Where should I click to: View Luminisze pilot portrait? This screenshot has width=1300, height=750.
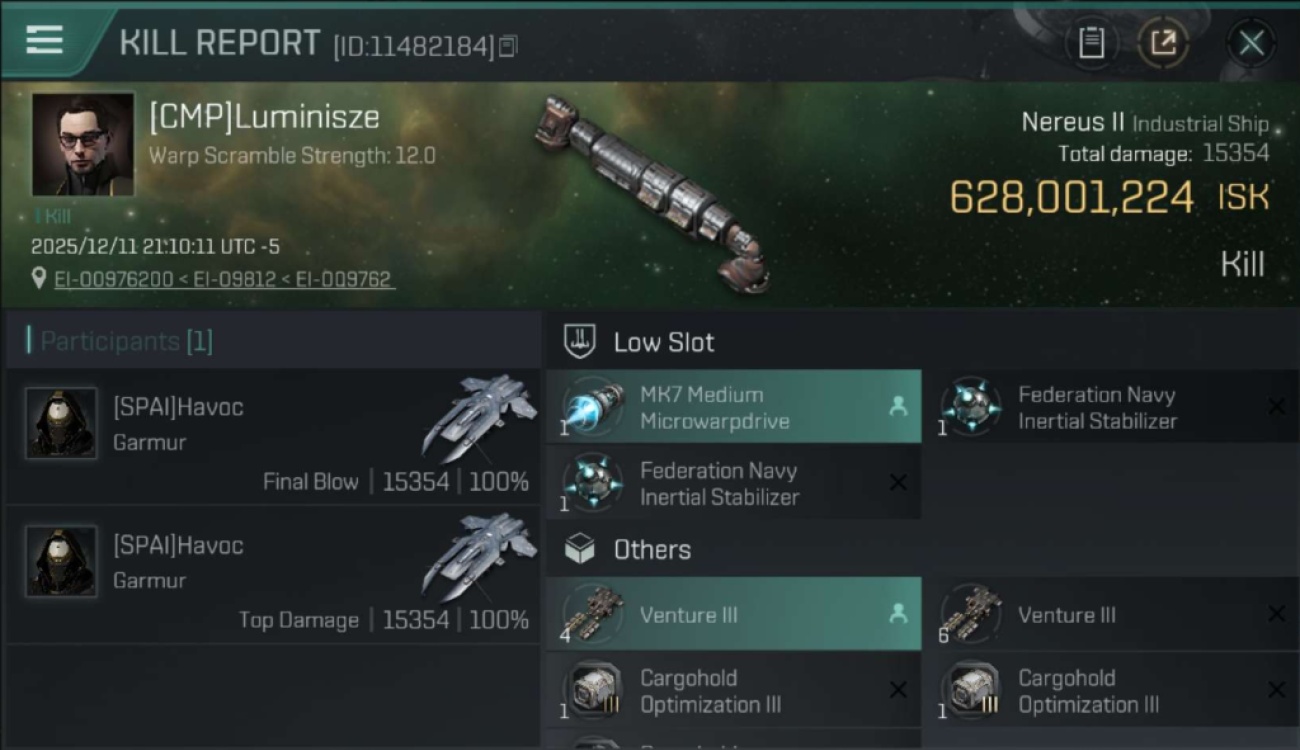83,144
